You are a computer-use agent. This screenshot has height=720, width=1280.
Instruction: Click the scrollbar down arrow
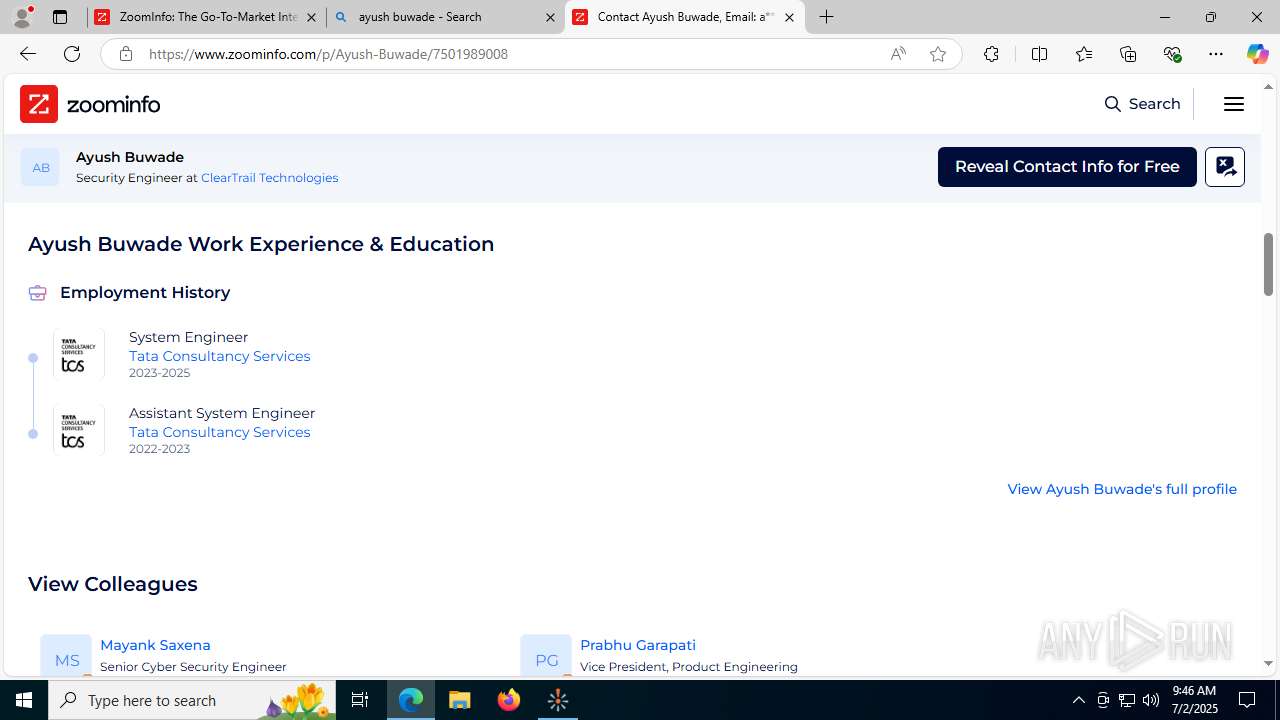pyautogui.click(x=1269, y=663)
